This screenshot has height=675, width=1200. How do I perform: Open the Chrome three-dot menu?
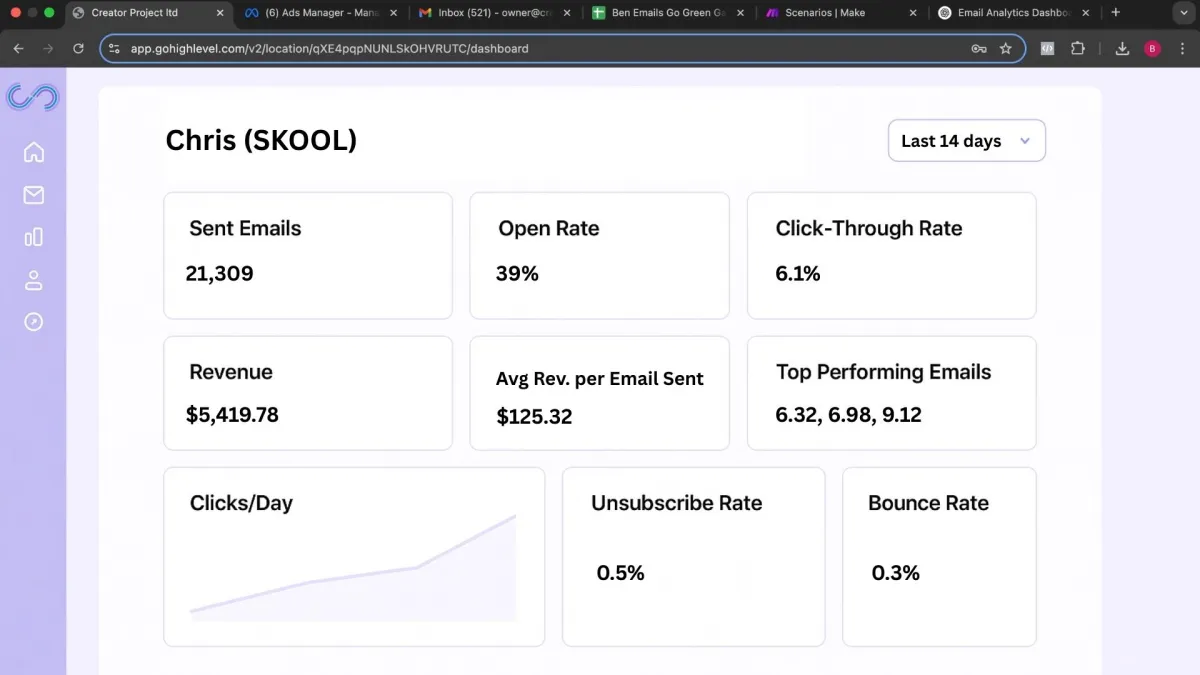coord(1182,48)
